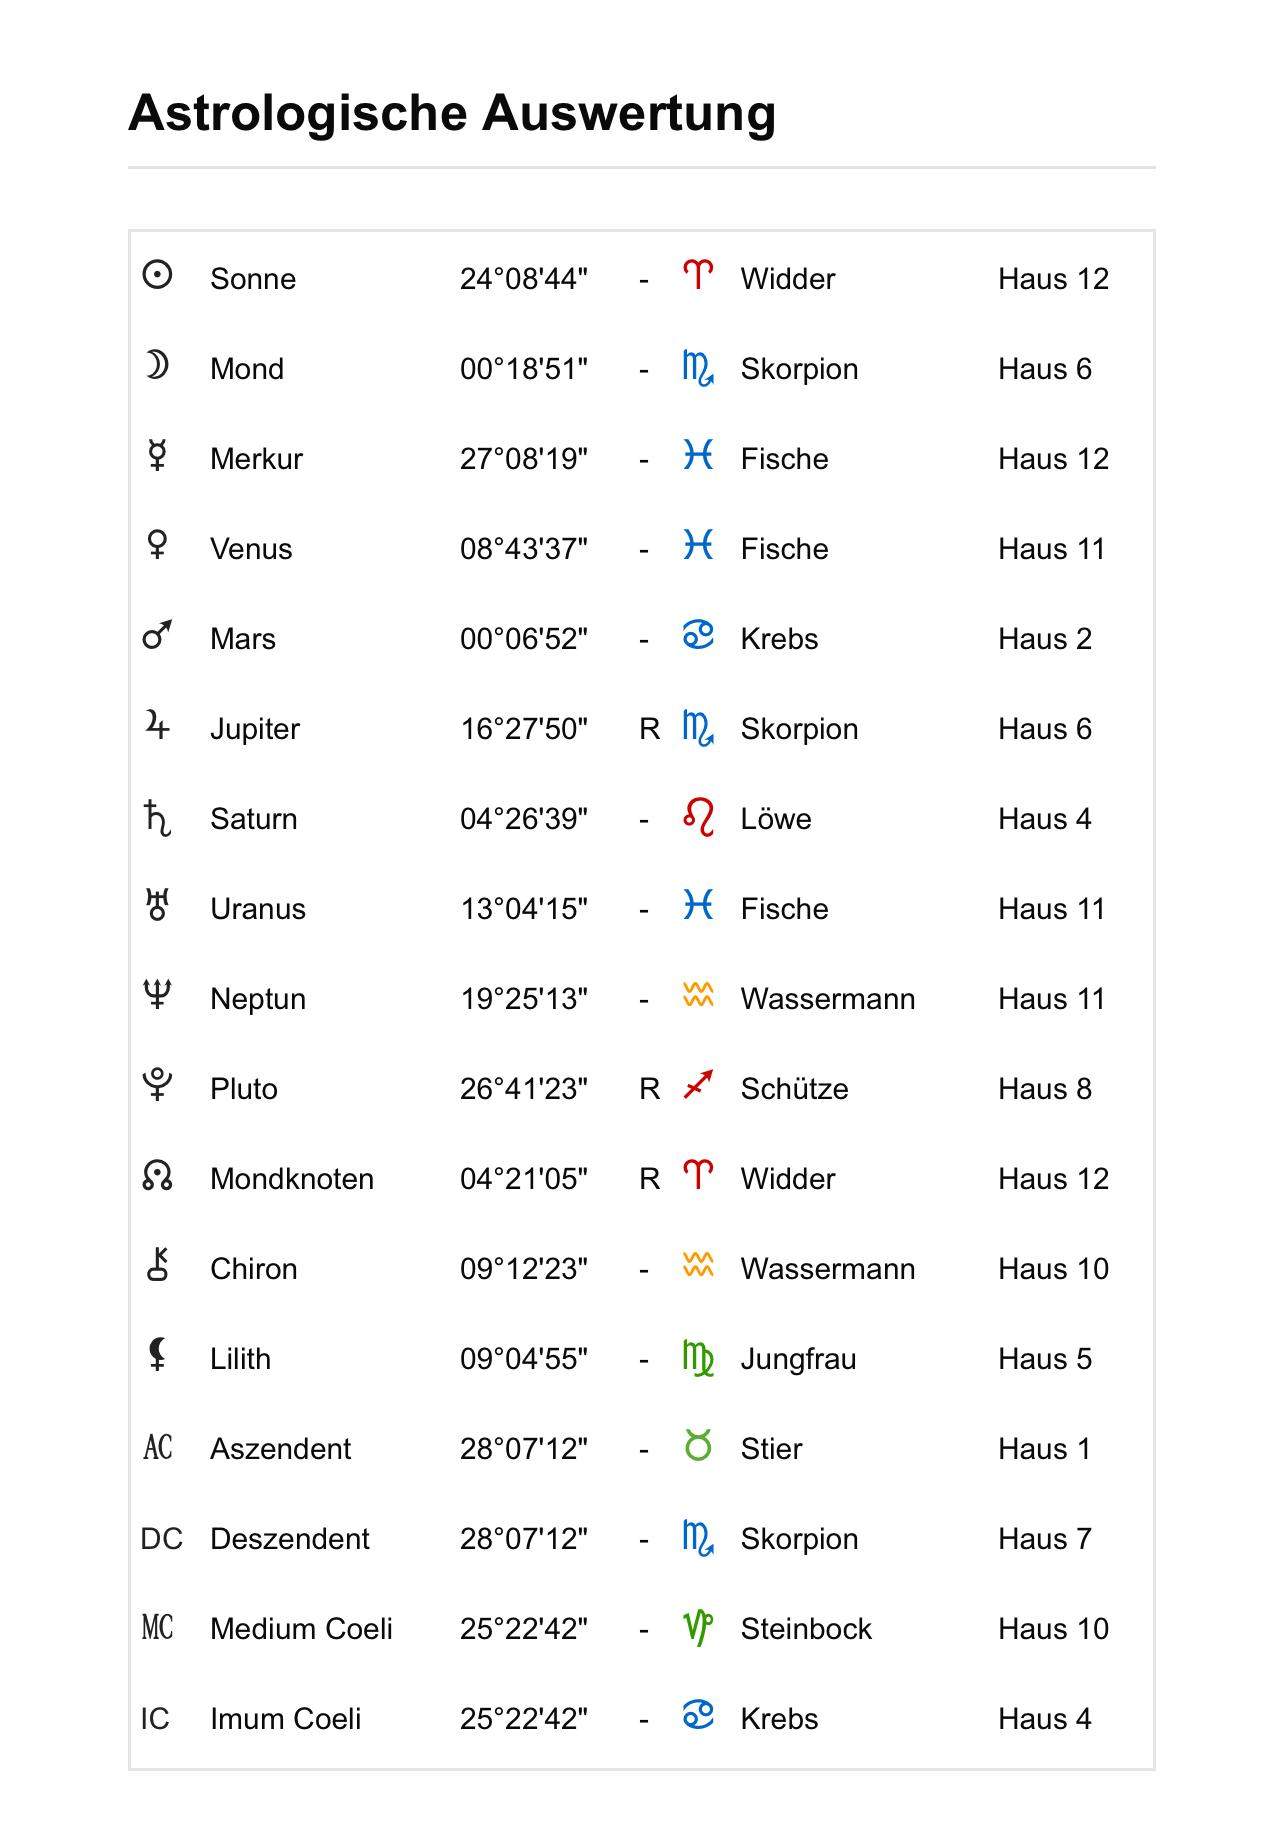1284x1843 pixels.
Task: Click the Lilith black moon icon
Action: [x=157, y=1355]
